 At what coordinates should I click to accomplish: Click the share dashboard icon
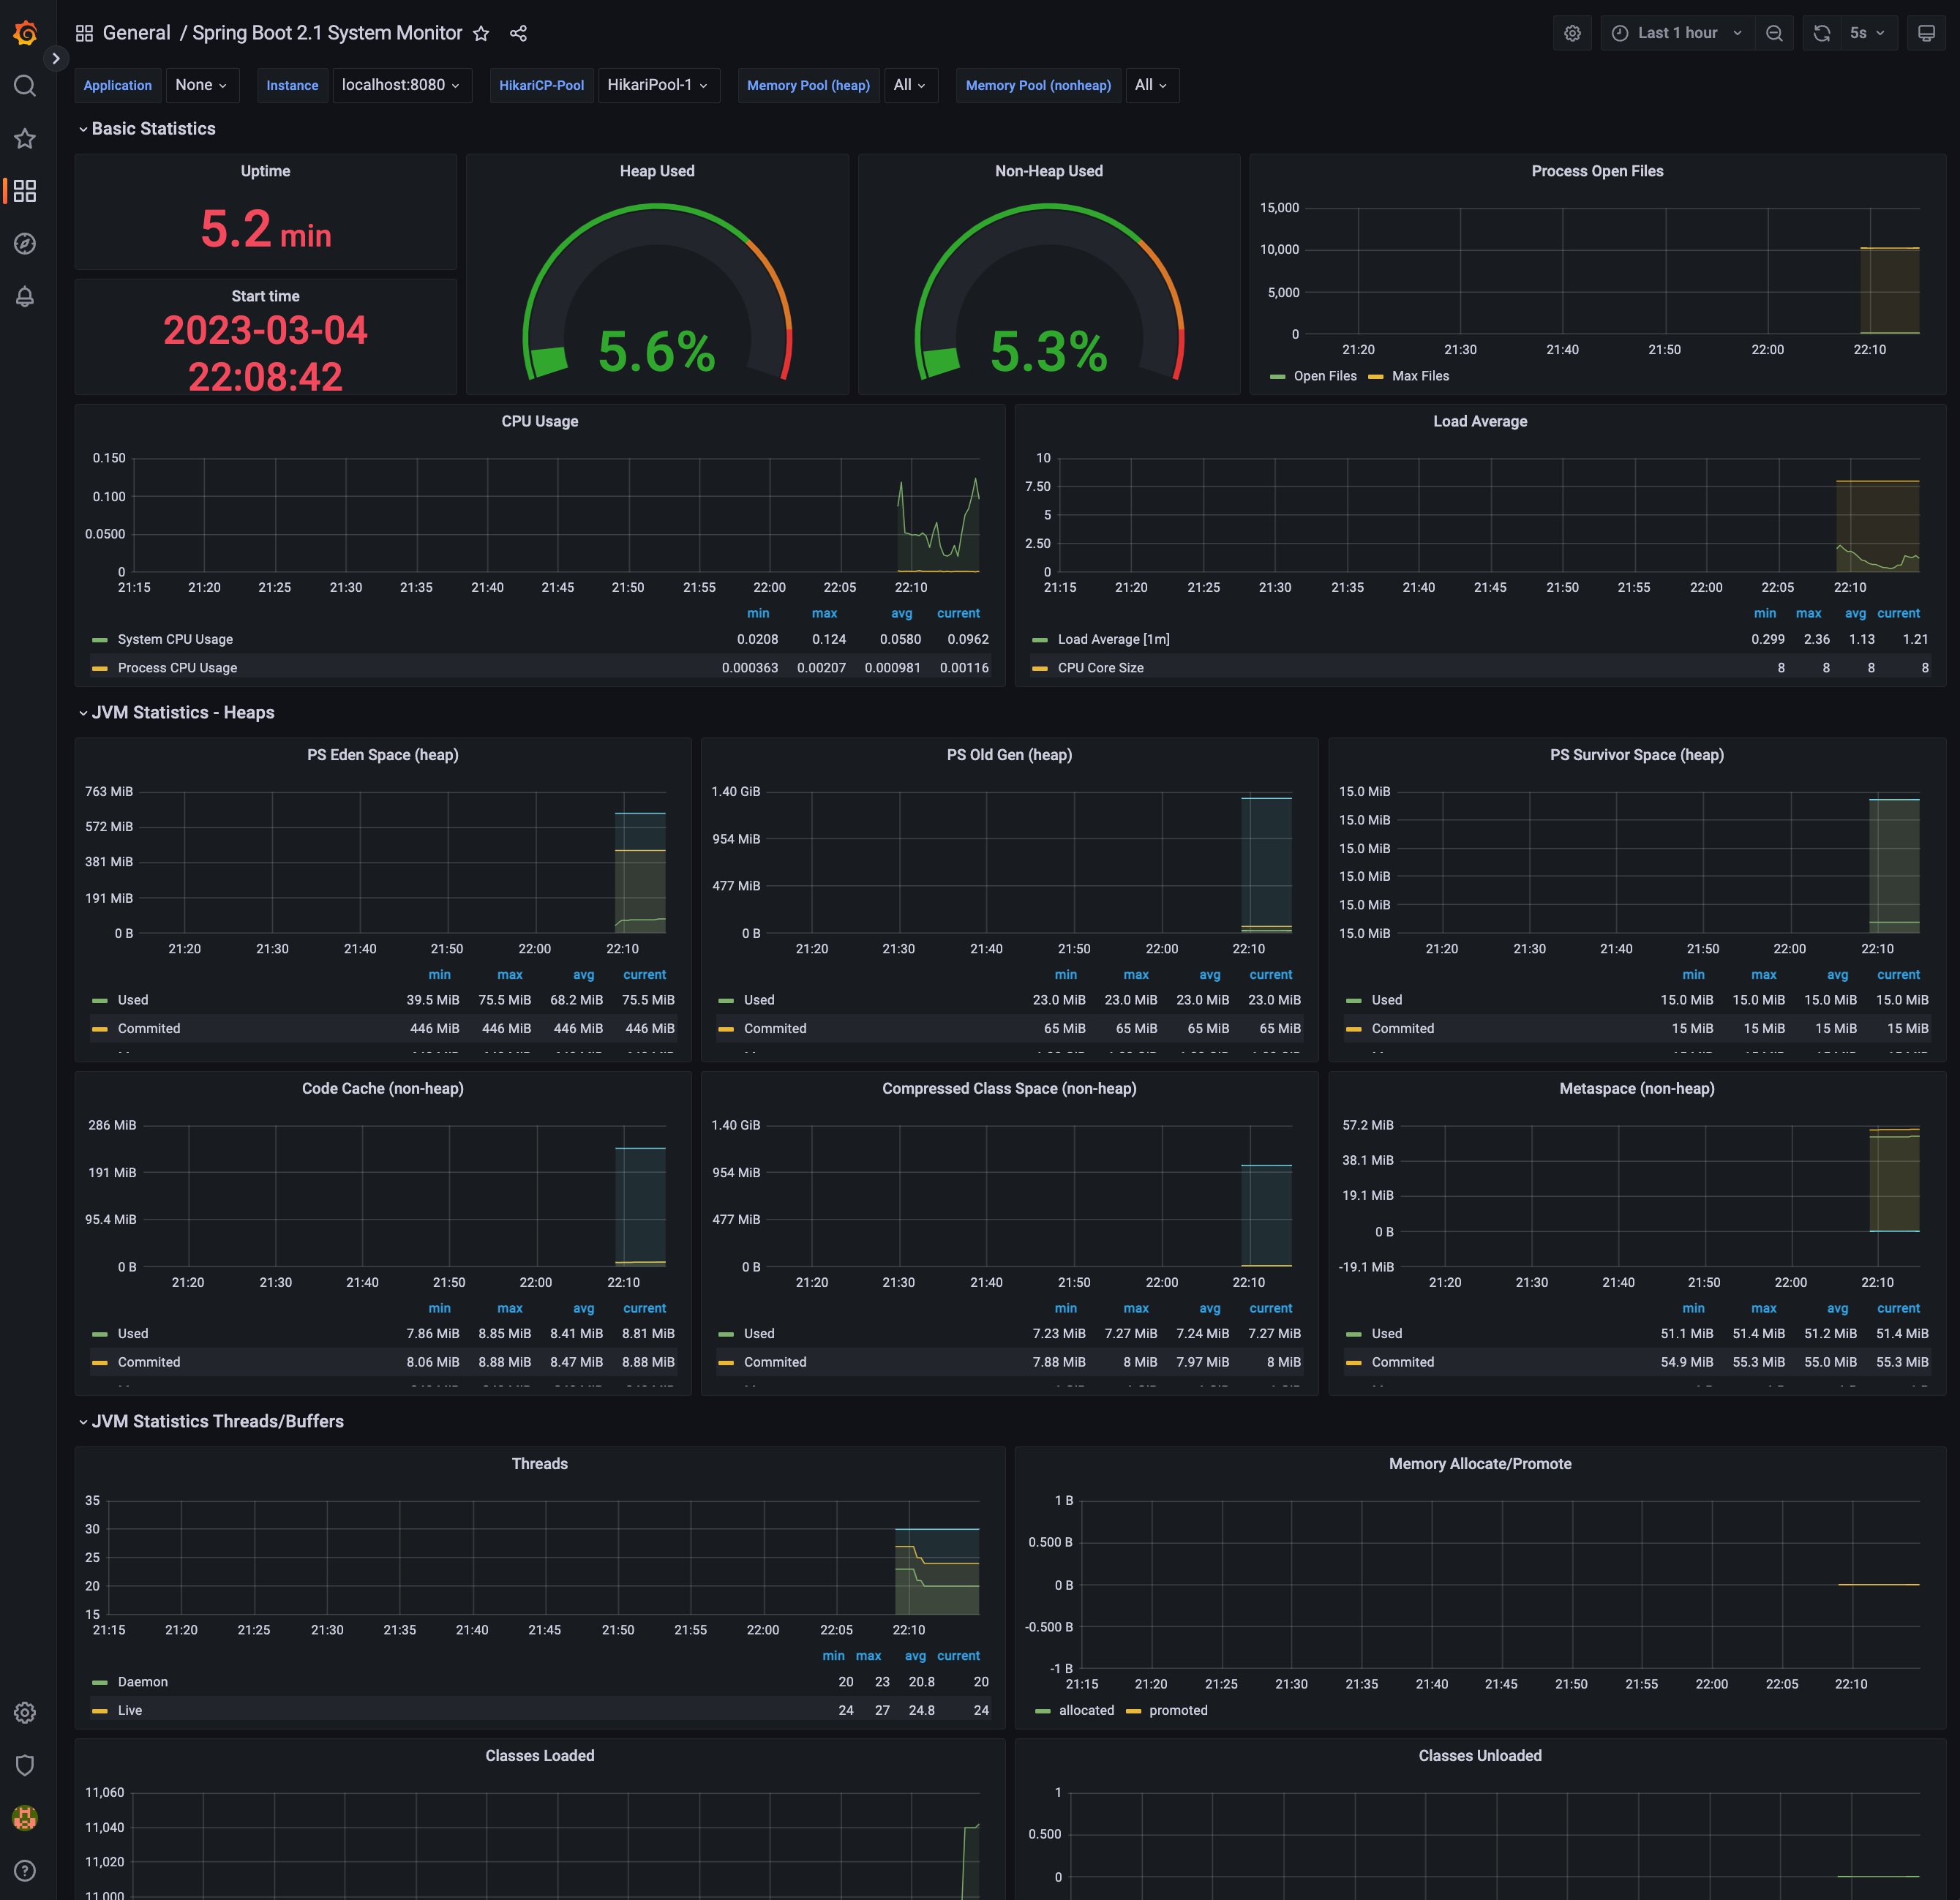[518, 34]
